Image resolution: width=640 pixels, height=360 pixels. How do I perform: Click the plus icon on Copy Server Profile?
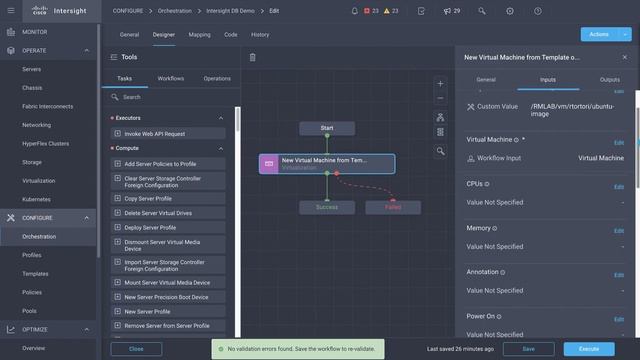pyautogui.click(x=118, y=198)
